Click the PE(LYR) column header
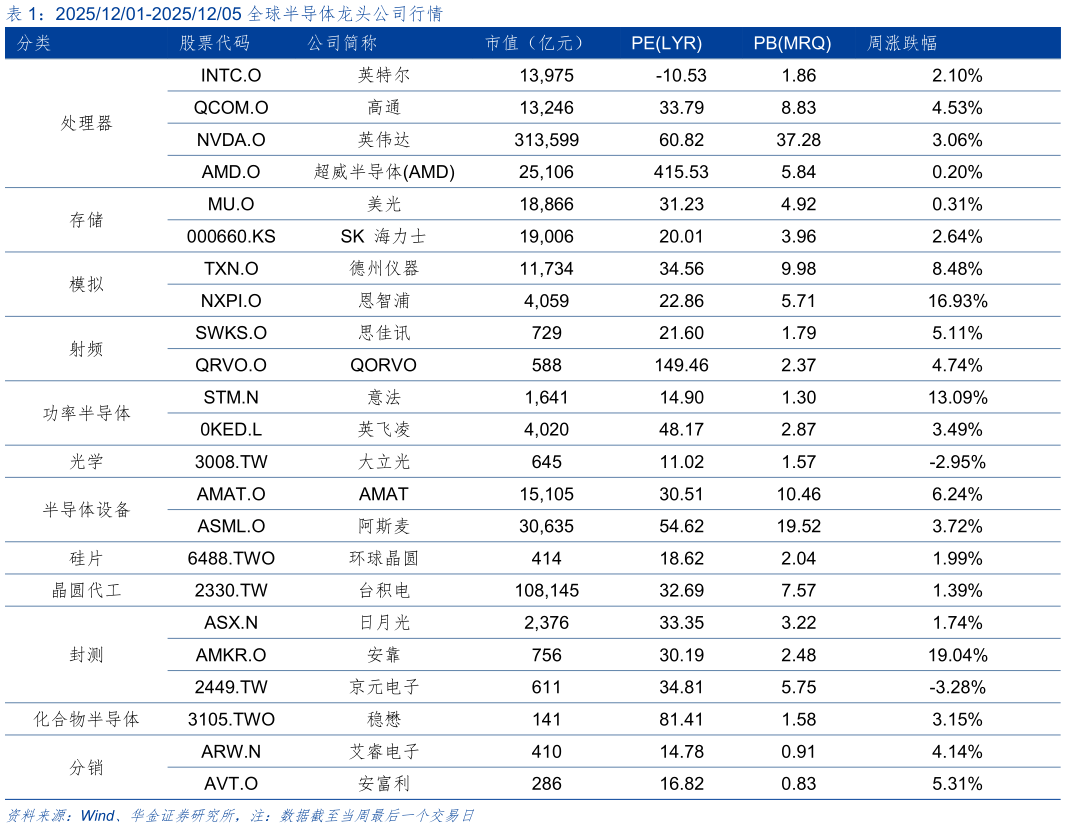 click(x=666, y=44)
